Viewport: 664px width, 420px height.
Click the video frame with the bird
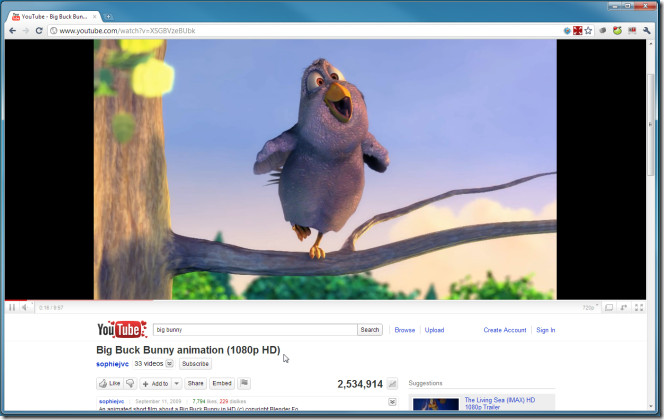pos(325,169)
